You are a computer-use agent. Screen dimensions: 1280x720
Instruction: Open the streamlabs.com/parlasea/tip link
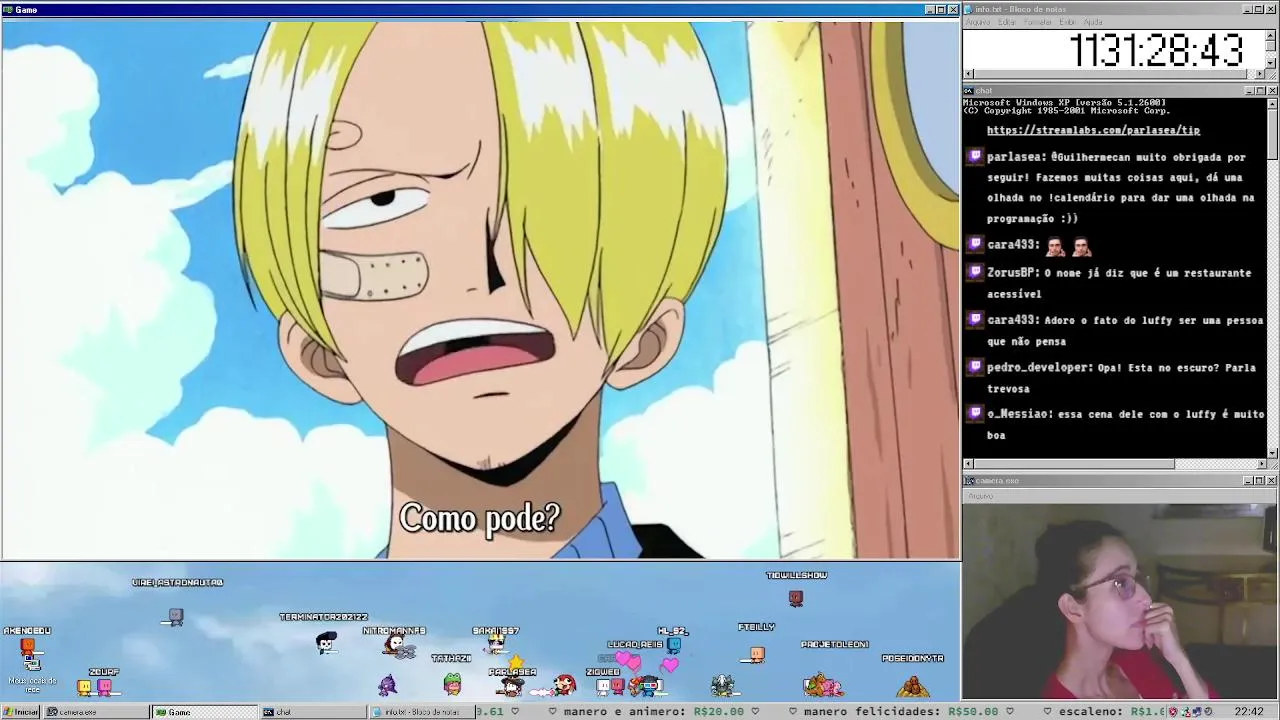point(1093,130)
